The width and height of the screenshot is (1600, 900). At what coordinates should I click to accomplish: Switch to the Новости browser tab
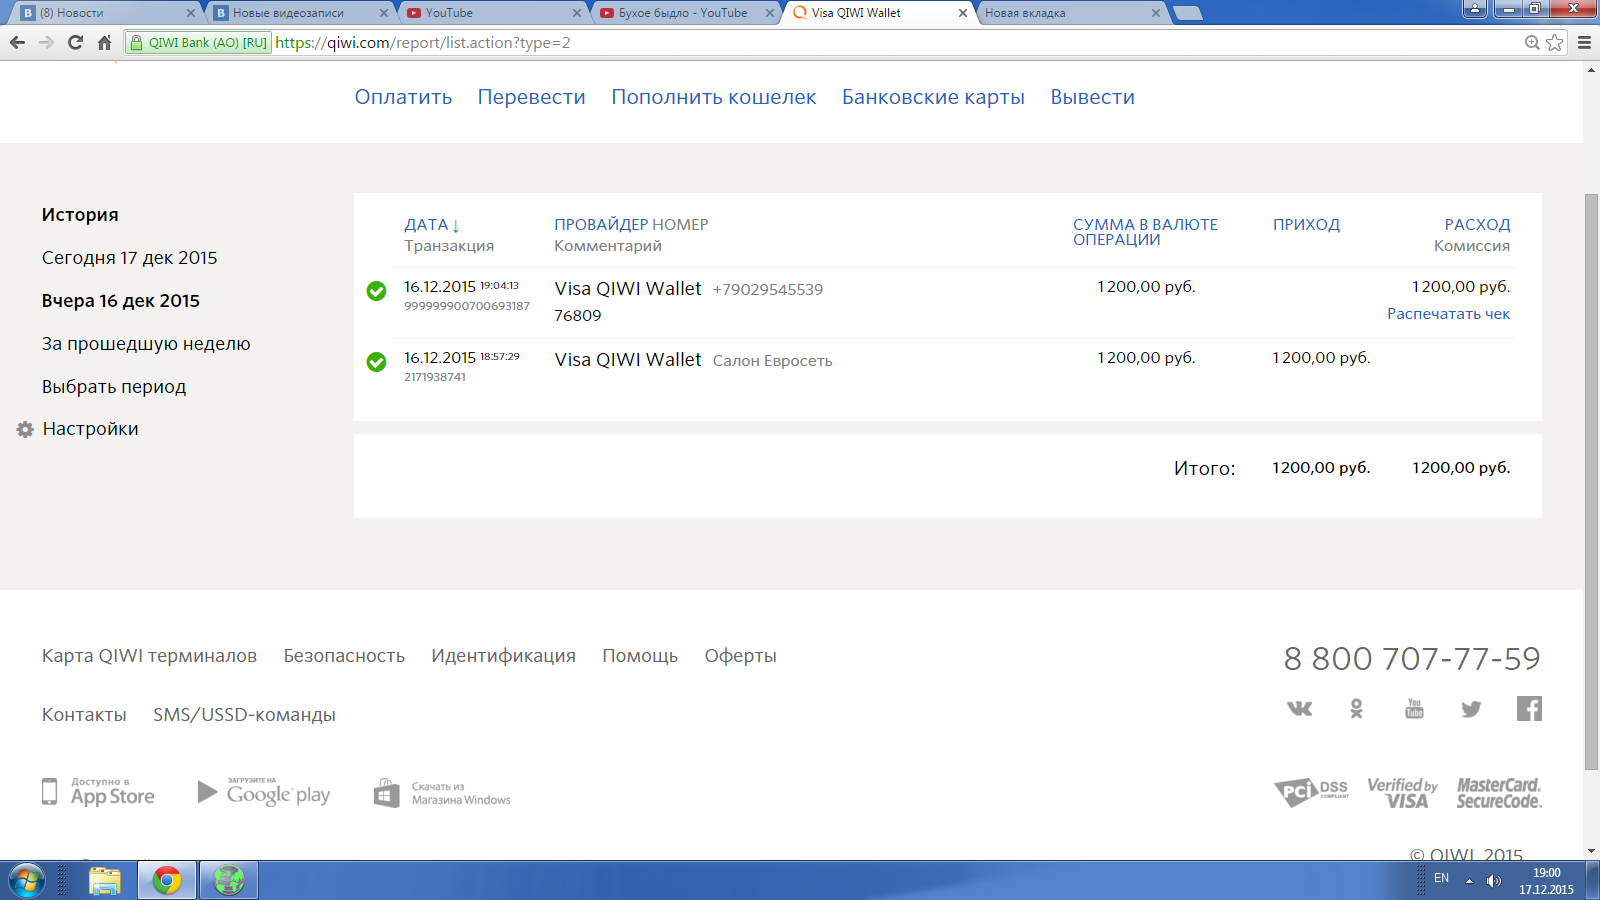click(107, 13)
